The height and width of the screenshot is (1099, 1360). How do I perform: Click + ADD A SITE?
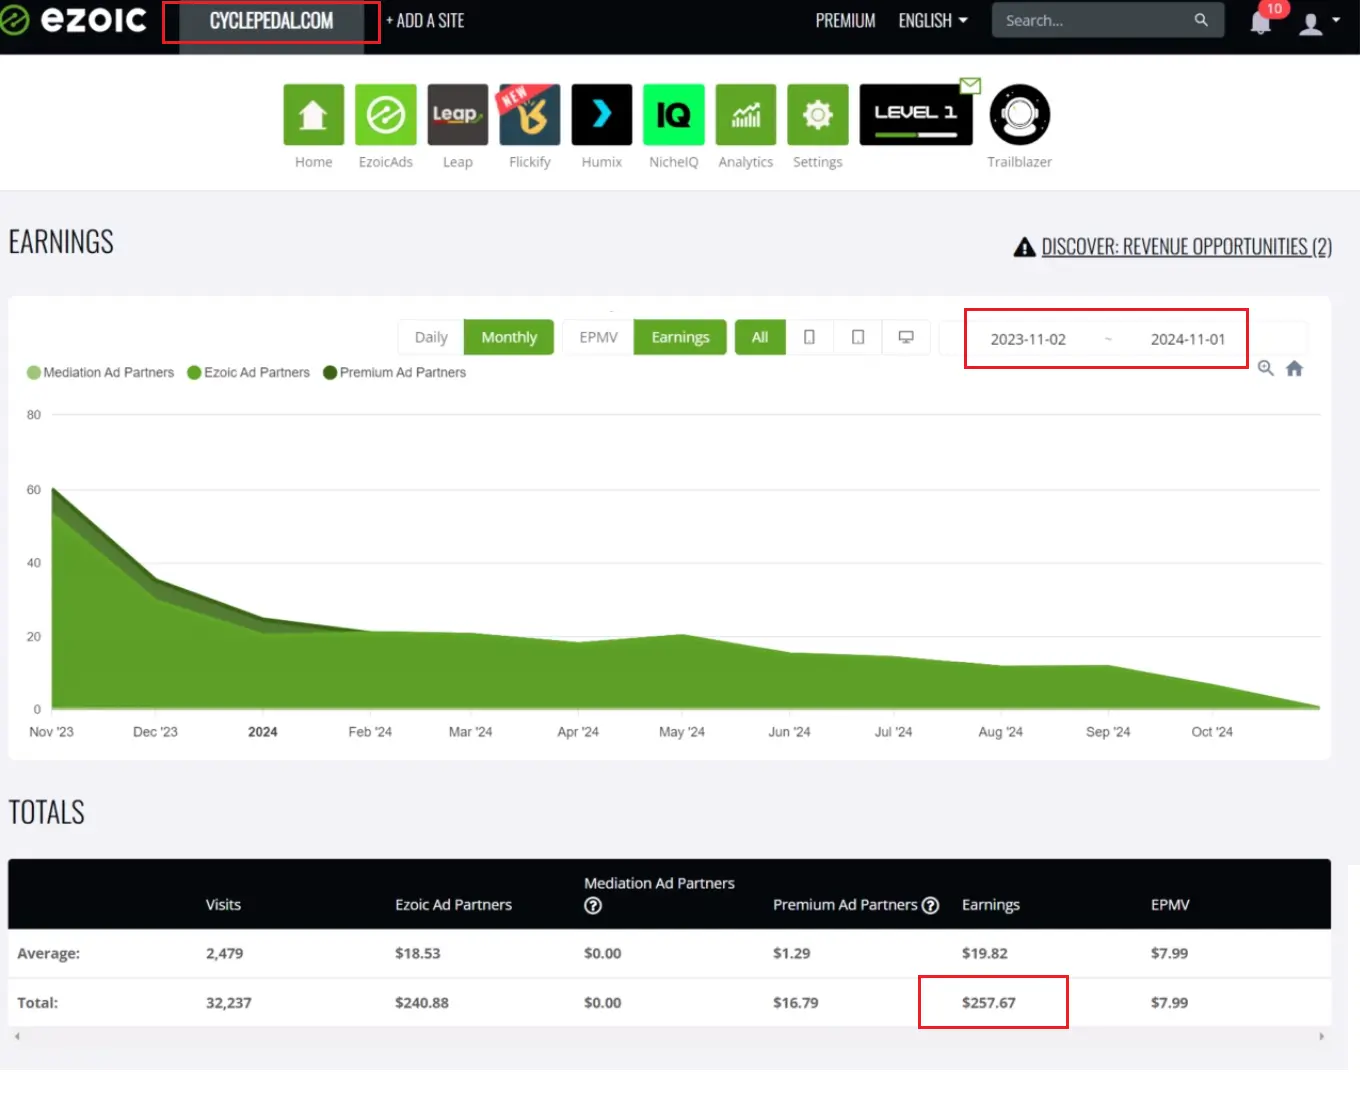pos(425,20)
